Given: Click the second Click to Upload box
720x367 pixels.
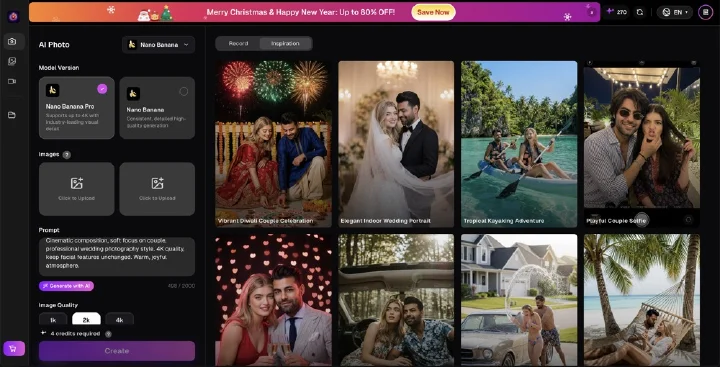Looking at the screenshot, I should coord(157,189).
